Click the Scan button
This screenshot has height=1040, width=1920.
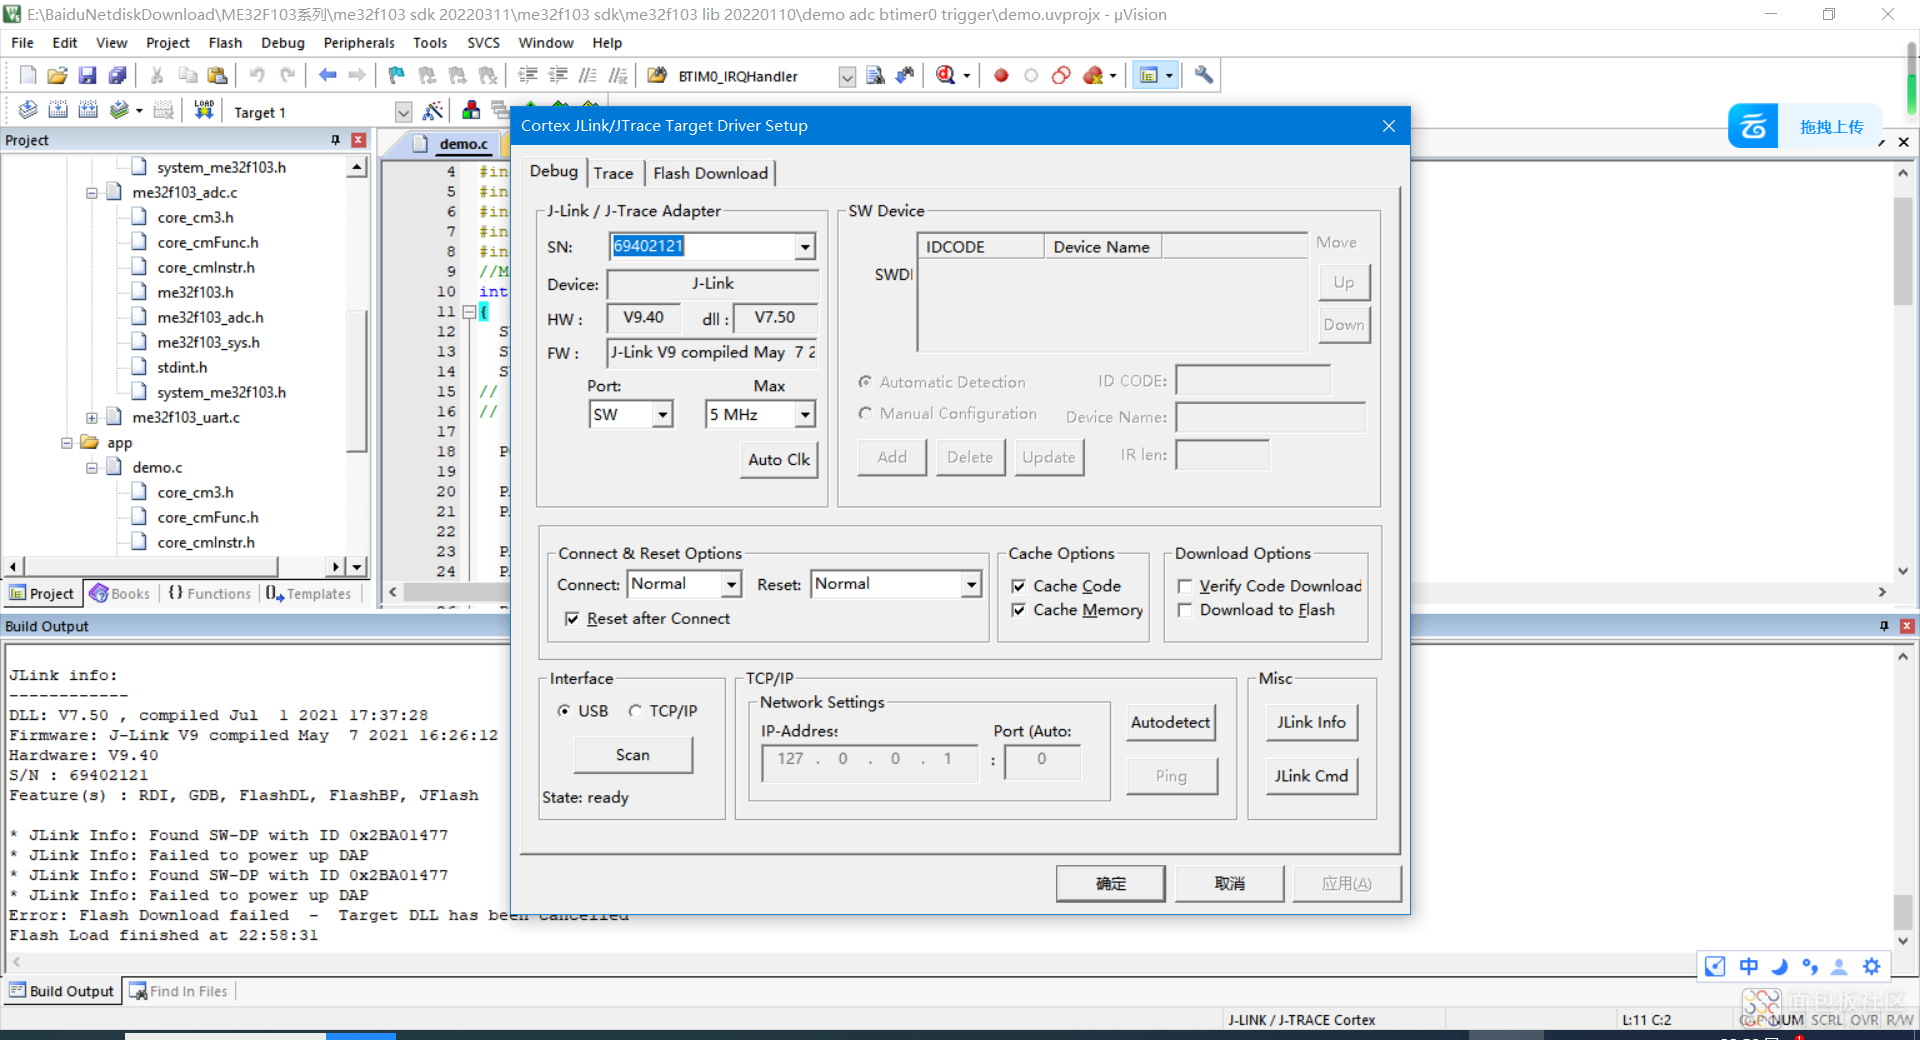tap(633, 755)
